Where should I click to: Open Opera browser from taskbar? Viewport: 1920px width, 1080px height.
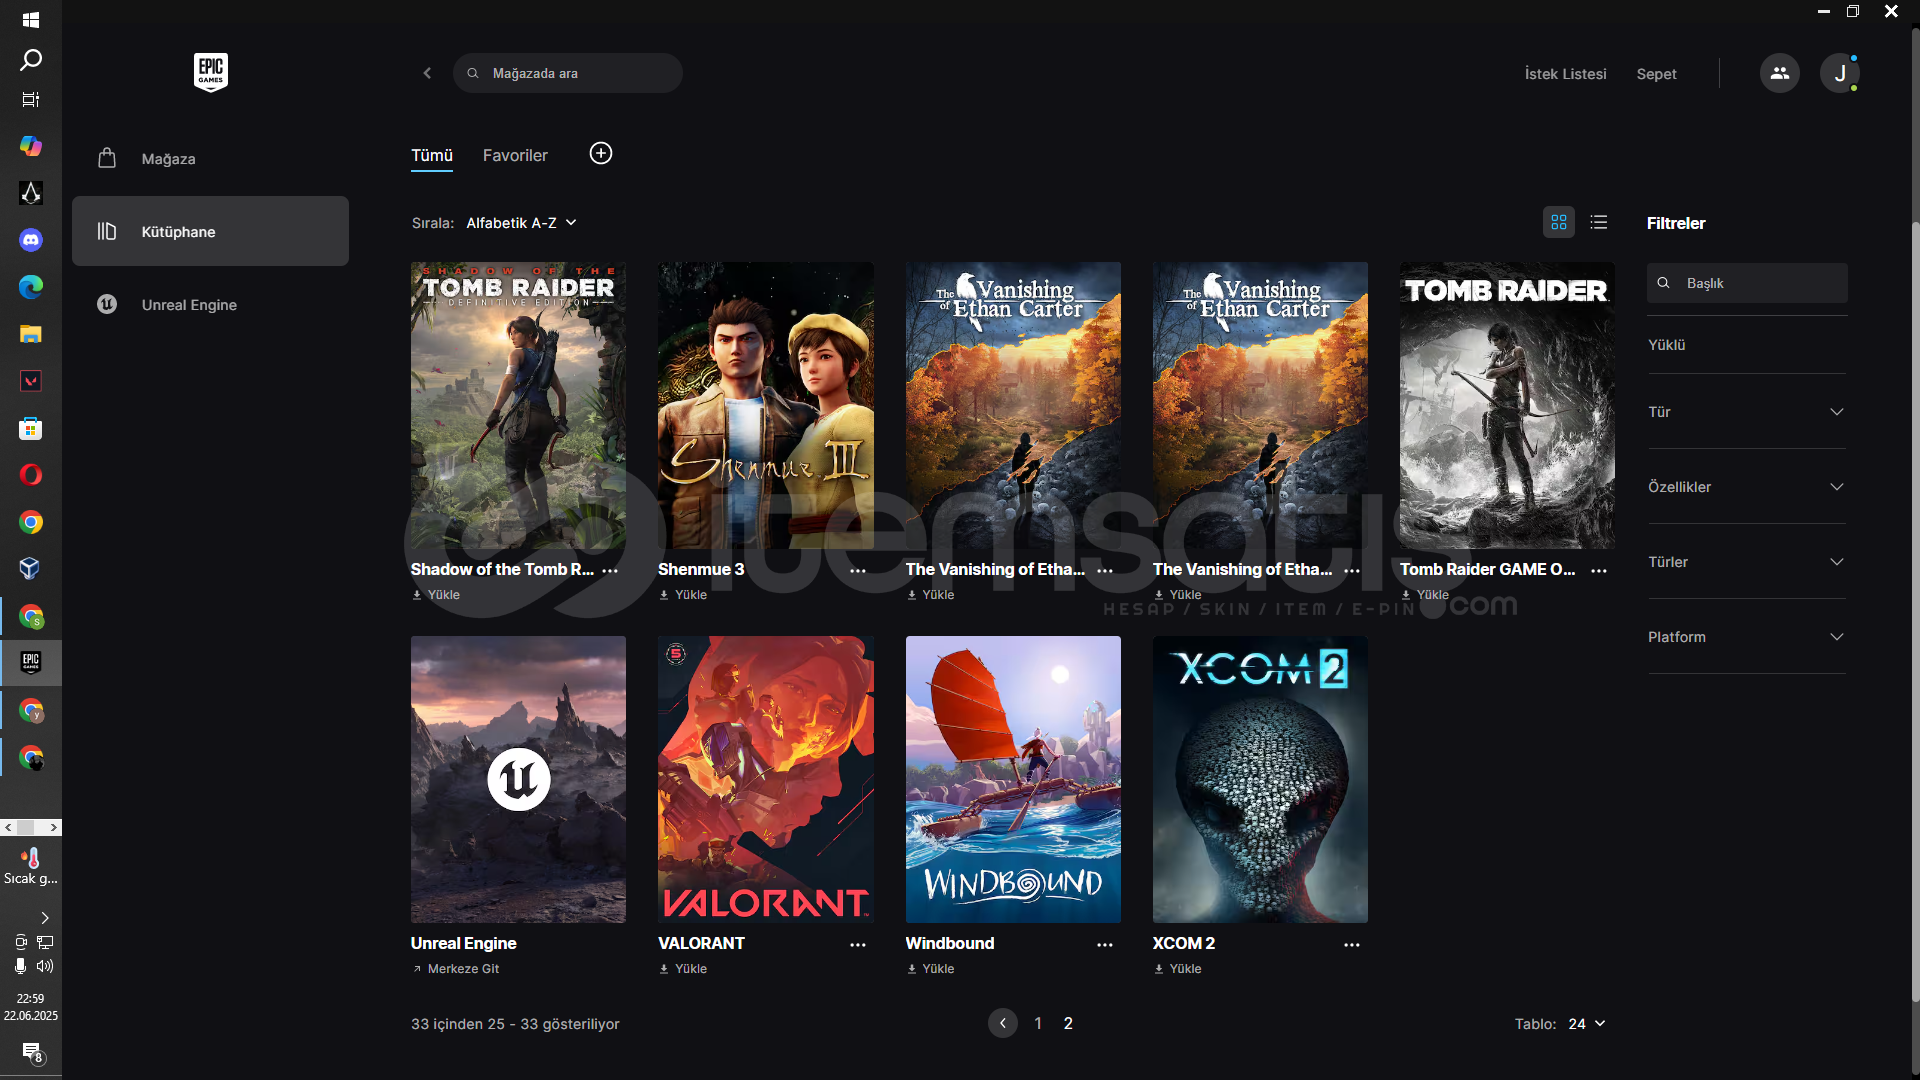click(31, 475)
